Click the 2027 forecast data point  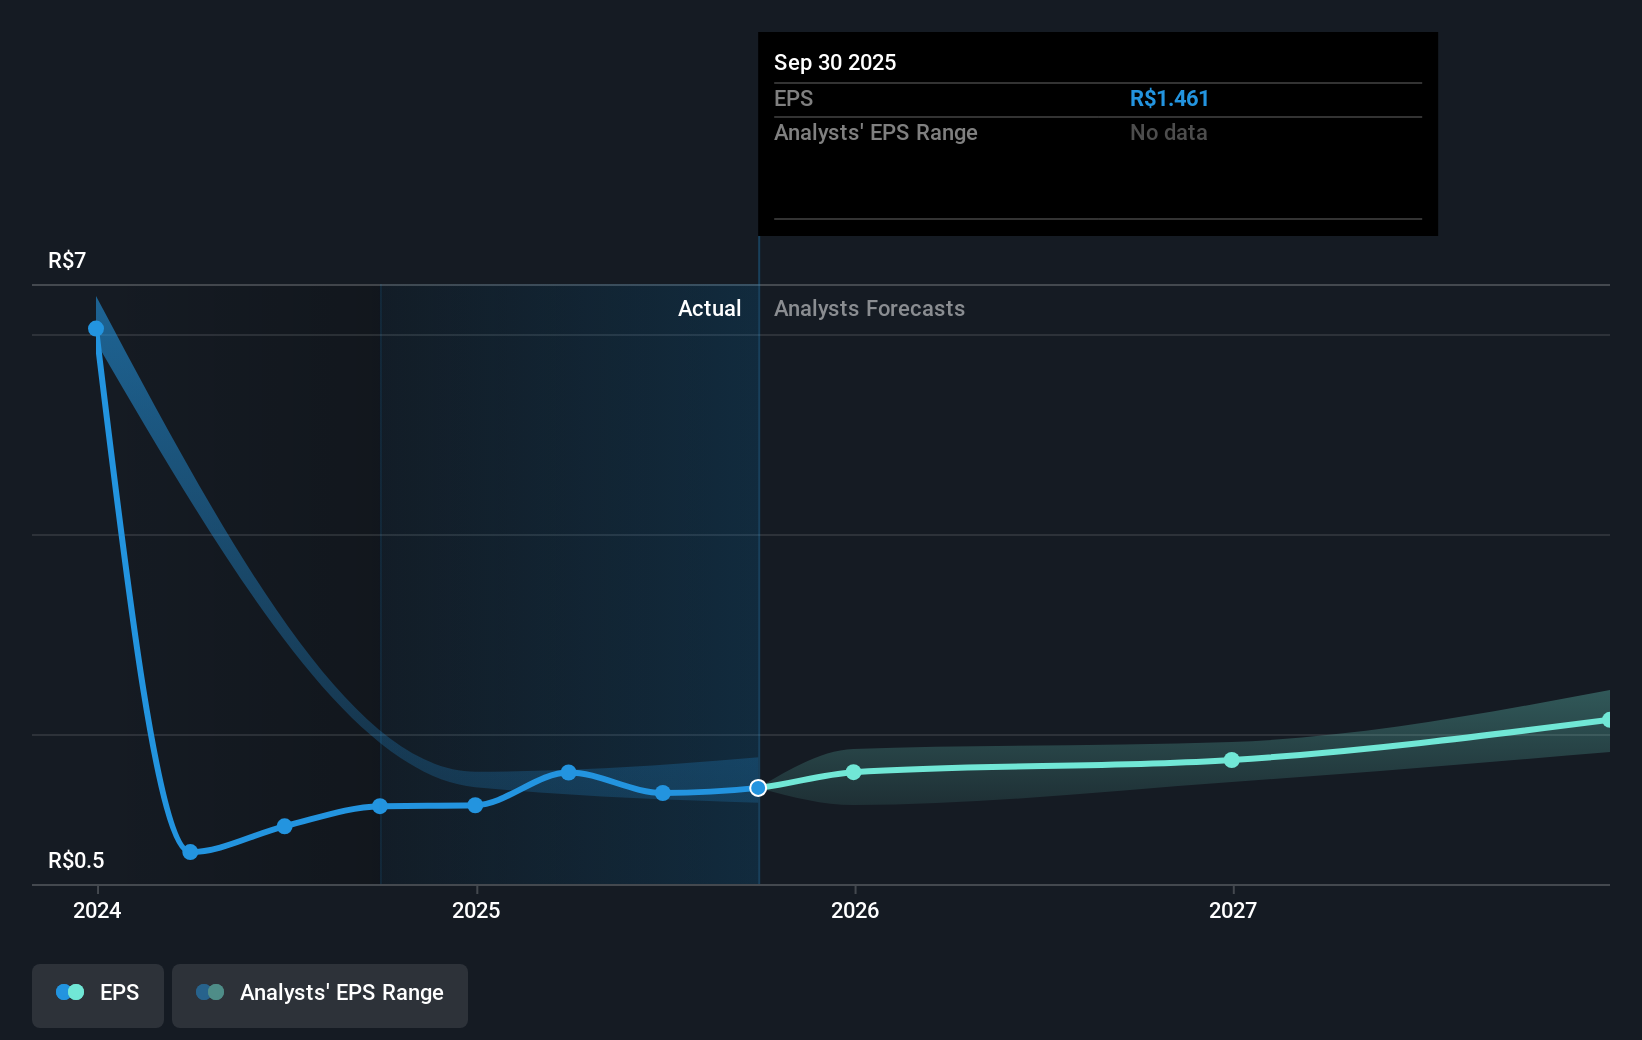[x=1232, y=761]
